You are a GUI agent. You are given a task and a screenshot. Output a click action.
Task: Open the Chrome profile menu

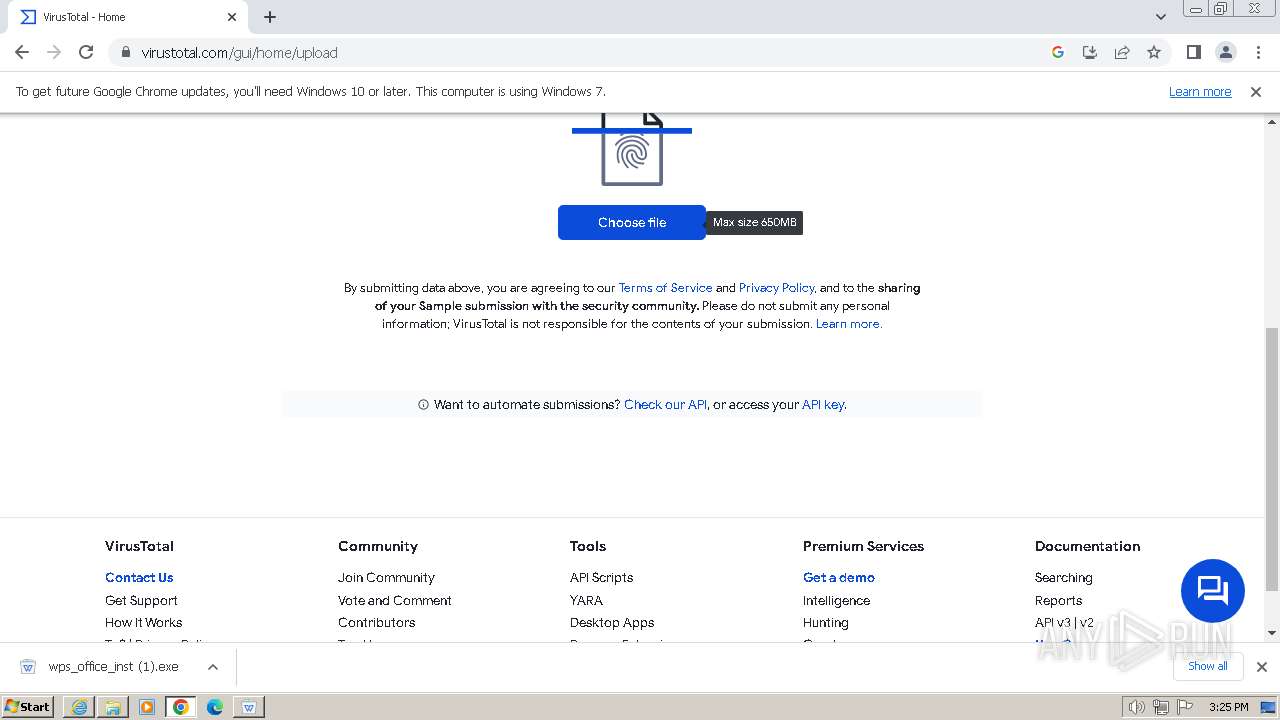[1225, 52]
